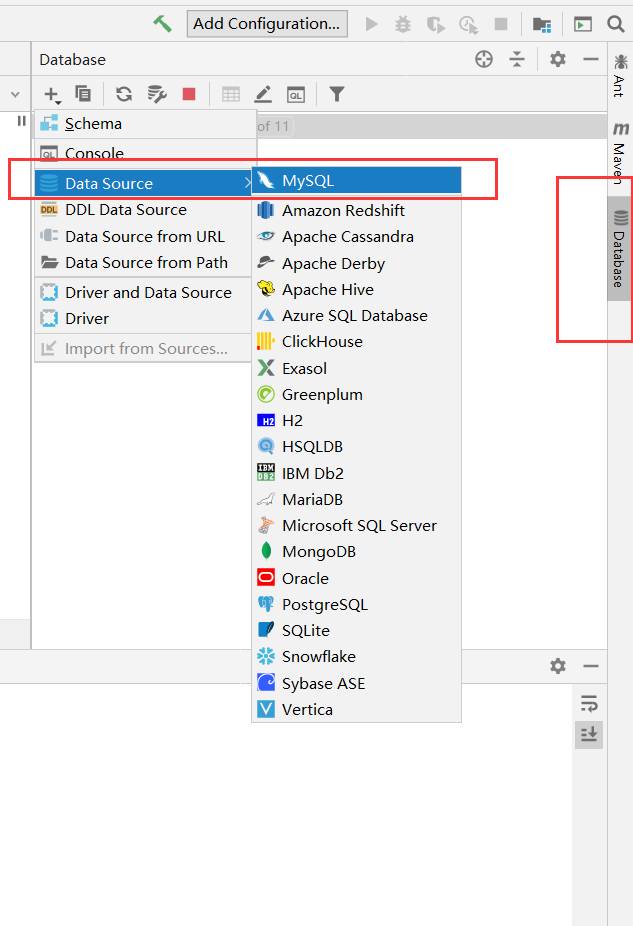Select Snowflake data source
This screenshot has width=633, height=926.
tap(357, 657)
